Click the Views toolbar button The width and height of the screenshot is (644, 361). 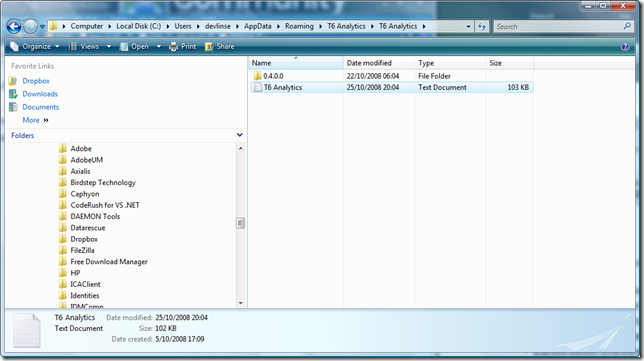[84, 46]
